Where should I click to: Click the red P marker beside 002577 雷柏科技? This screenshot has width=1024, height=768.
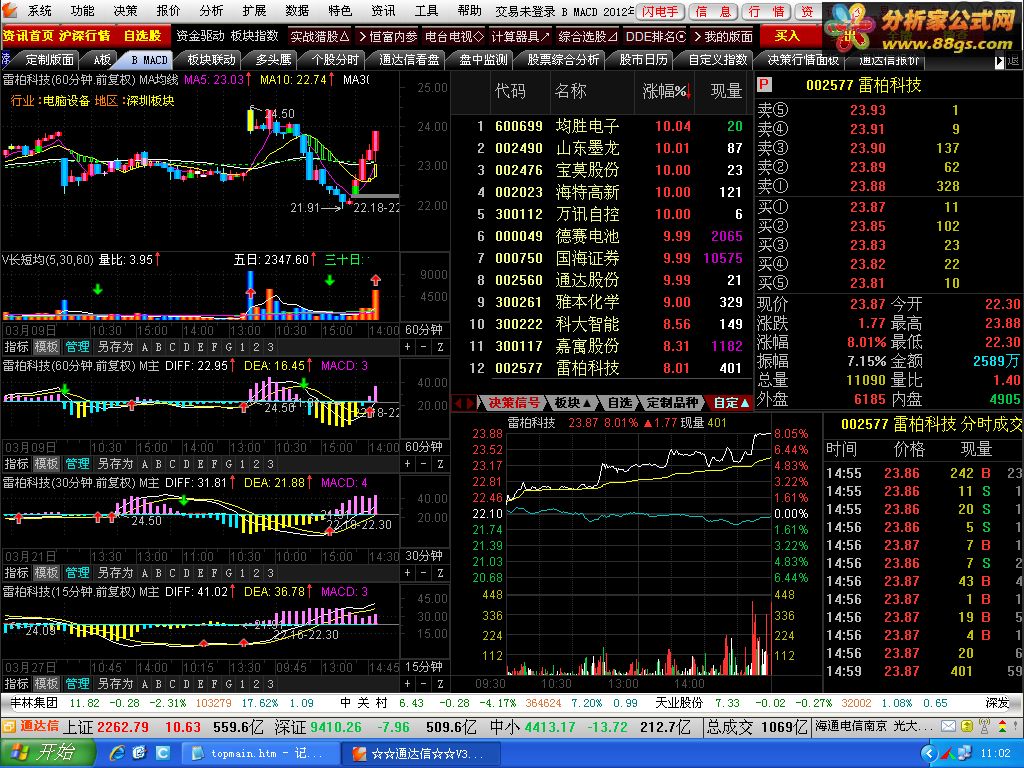point(764,85)
